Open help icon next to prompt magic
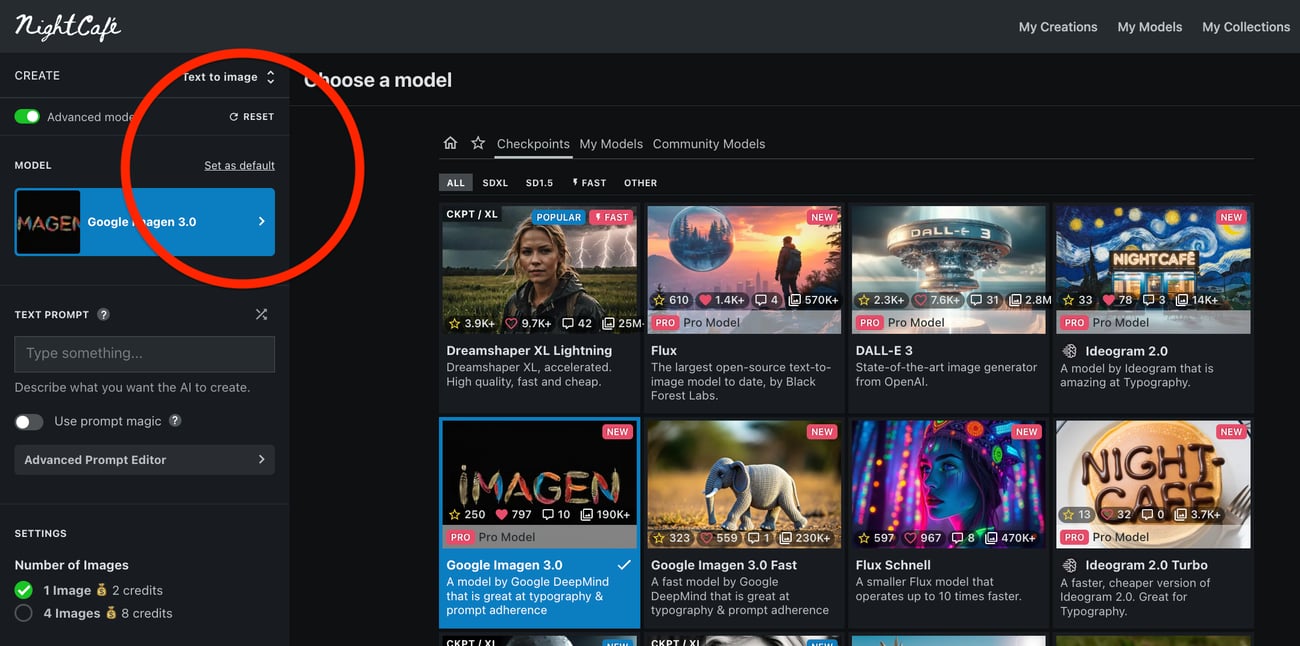 (175, 421)
